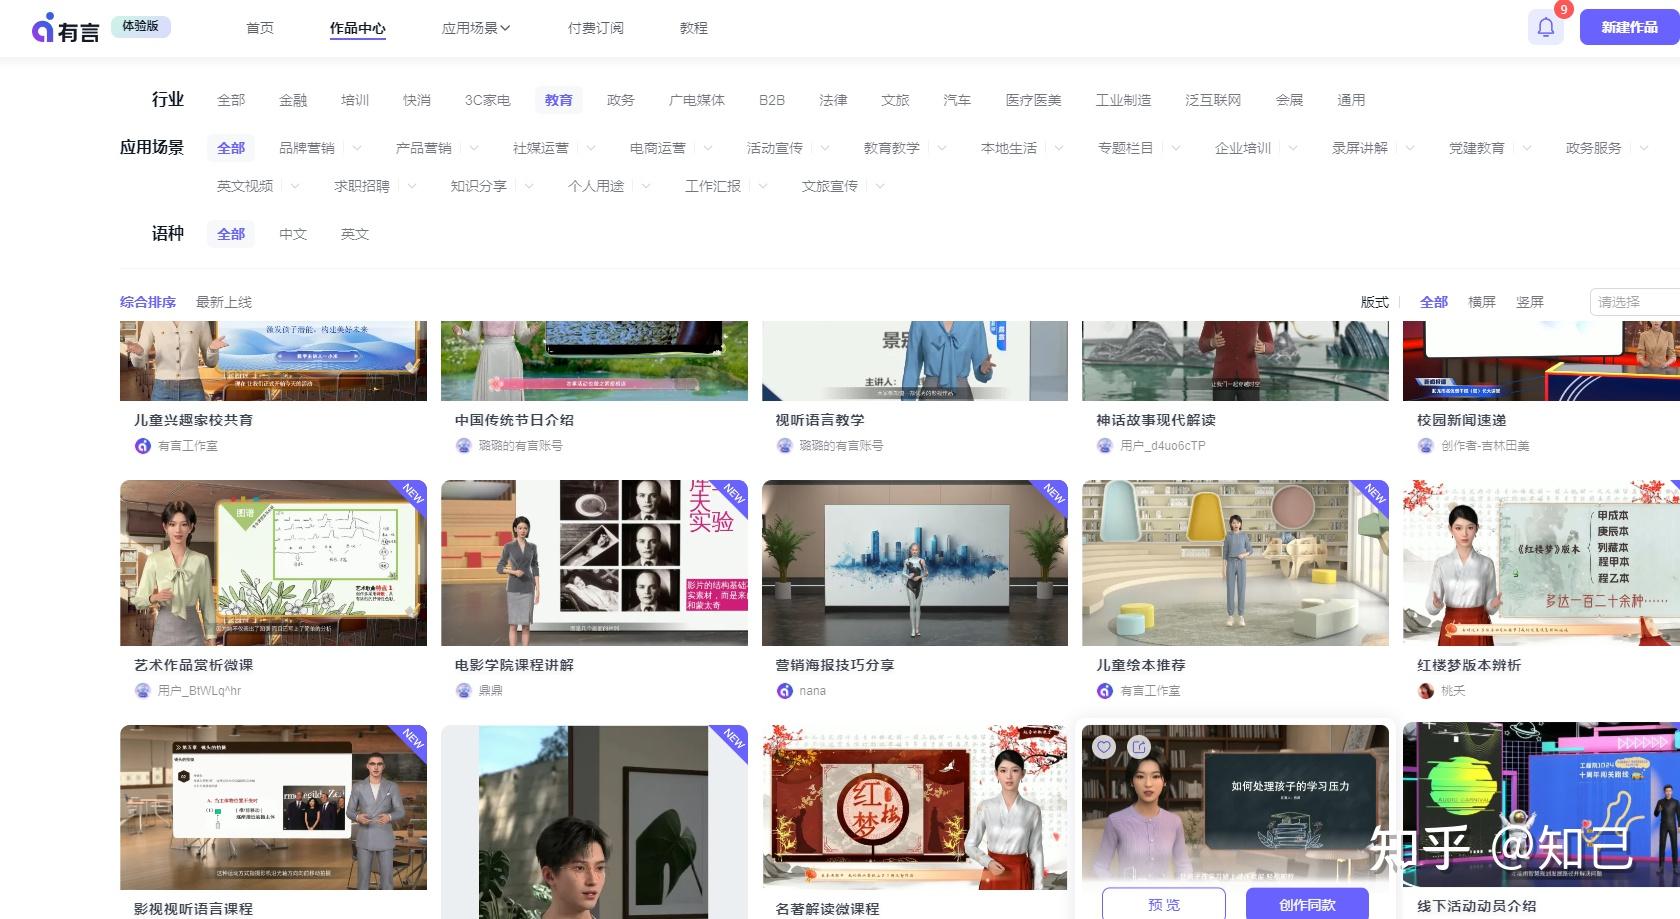Select 中文 in the 语种 filter
Image resolution: width=1680 pixels, height=919 pixels.
pyautogui.click(x=292, y=233)
